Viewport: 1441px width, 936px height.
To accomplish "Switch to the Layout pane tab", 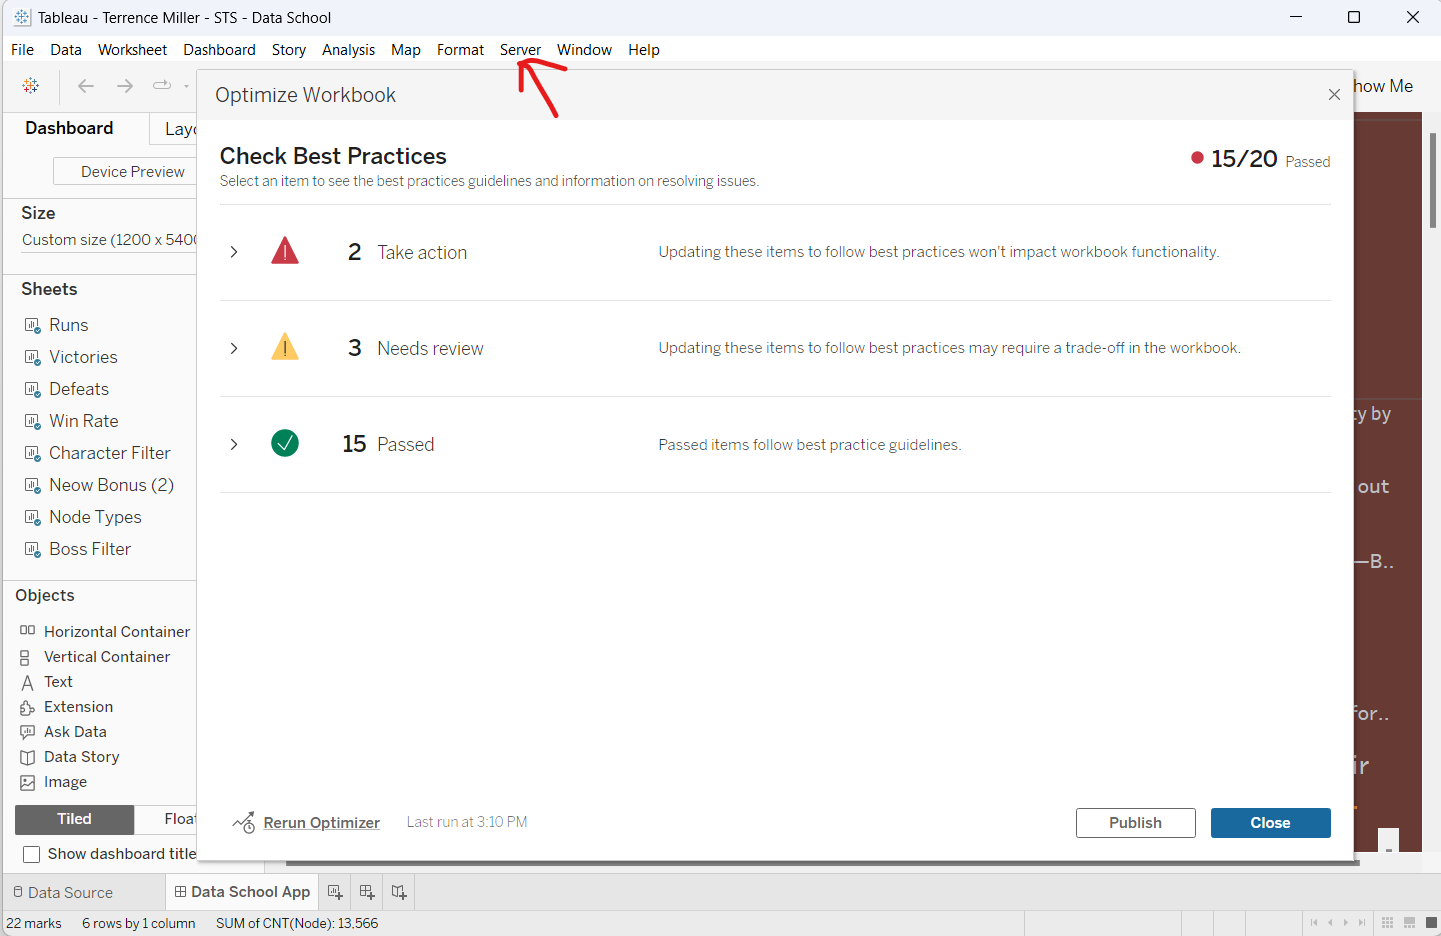I will (173, 129).
